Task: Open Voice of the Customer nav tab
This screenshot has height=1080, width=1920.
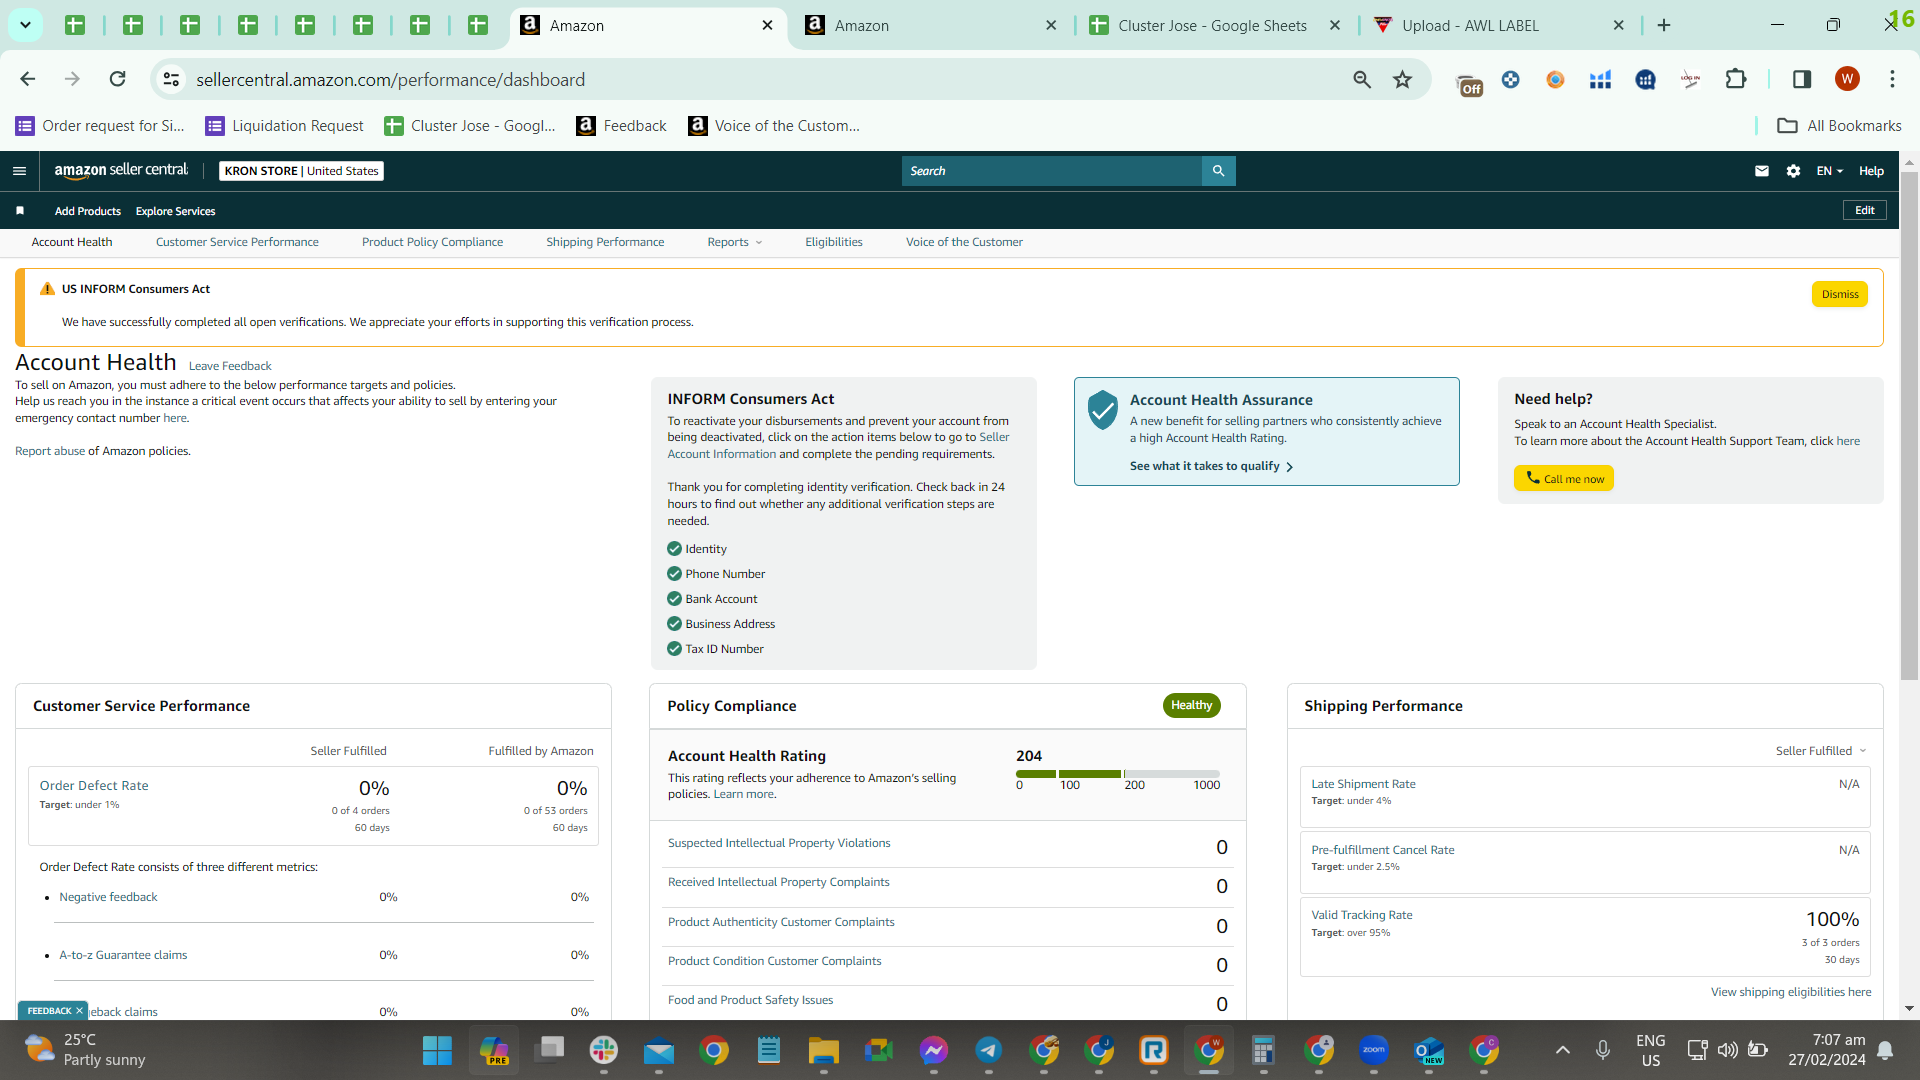Action: click(964, 242)
